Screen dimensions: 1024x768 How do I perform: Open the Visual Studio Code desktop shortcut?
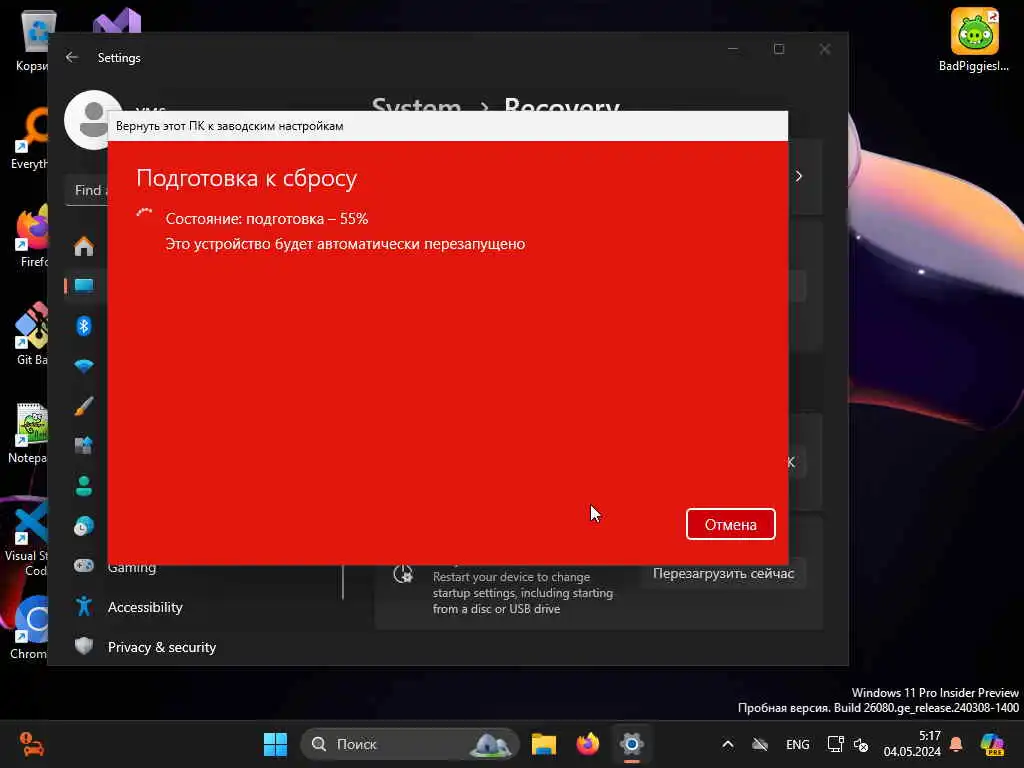point(27,539)
